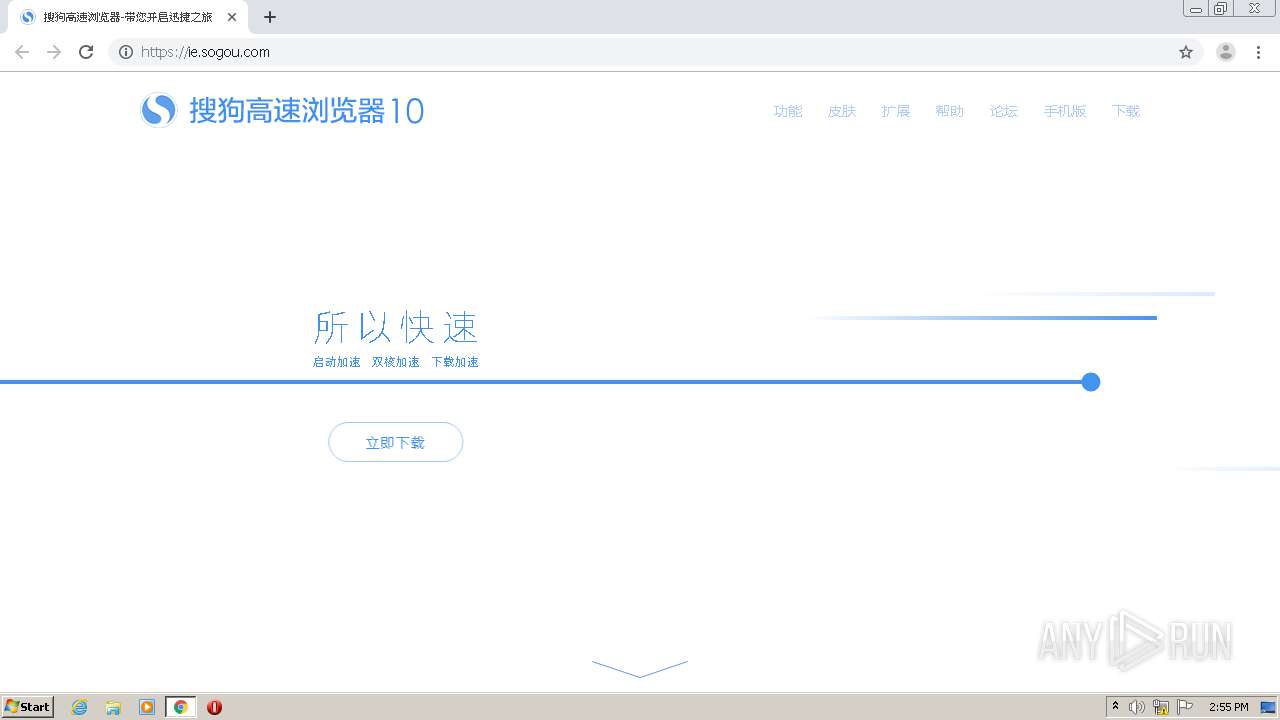Open the Chrome three-dot menu
This screenshot has height=720, width=1280.
click(x=1258, y=52)
